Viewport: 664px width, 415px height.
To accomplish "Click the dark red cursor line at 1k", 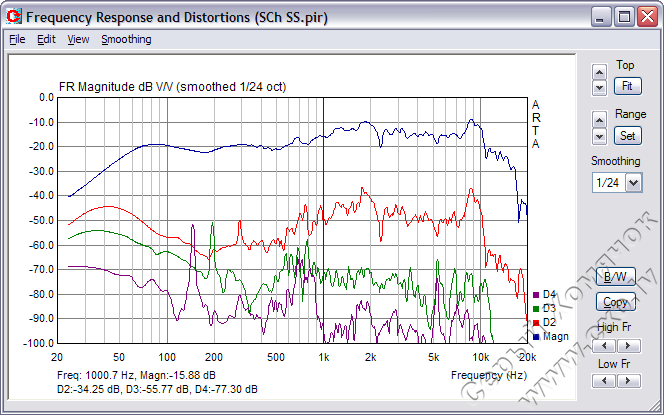I will 324,220.
